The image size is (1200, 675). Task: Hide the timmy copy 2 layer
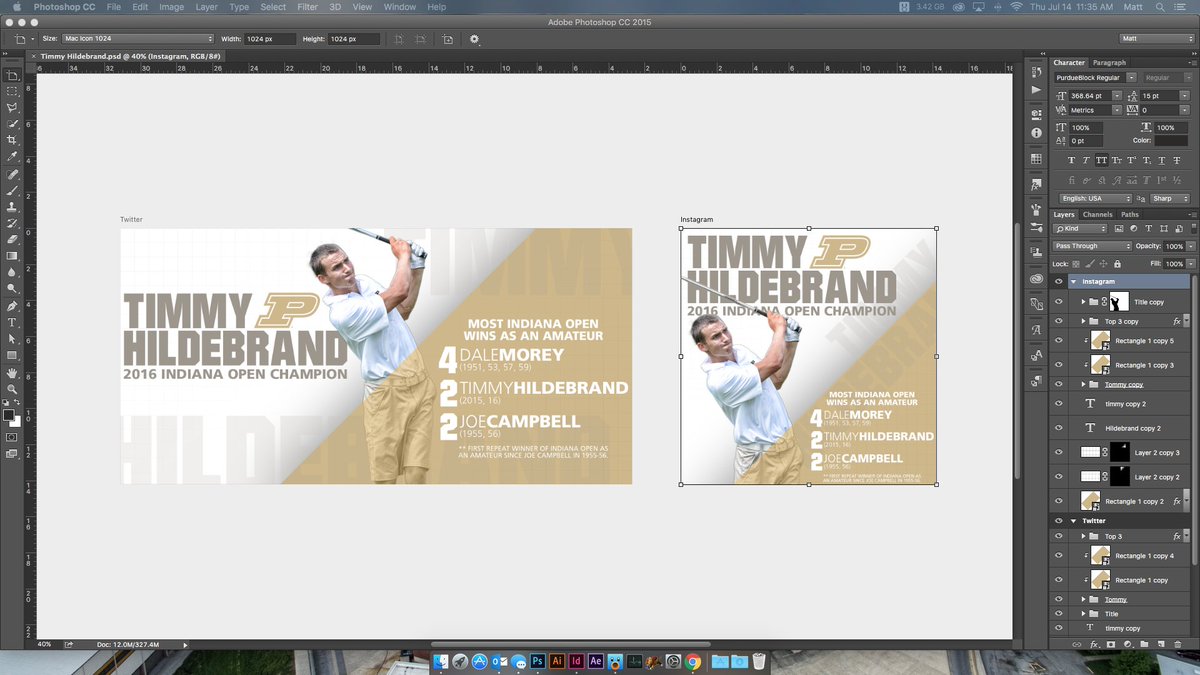click(1059, 404)
